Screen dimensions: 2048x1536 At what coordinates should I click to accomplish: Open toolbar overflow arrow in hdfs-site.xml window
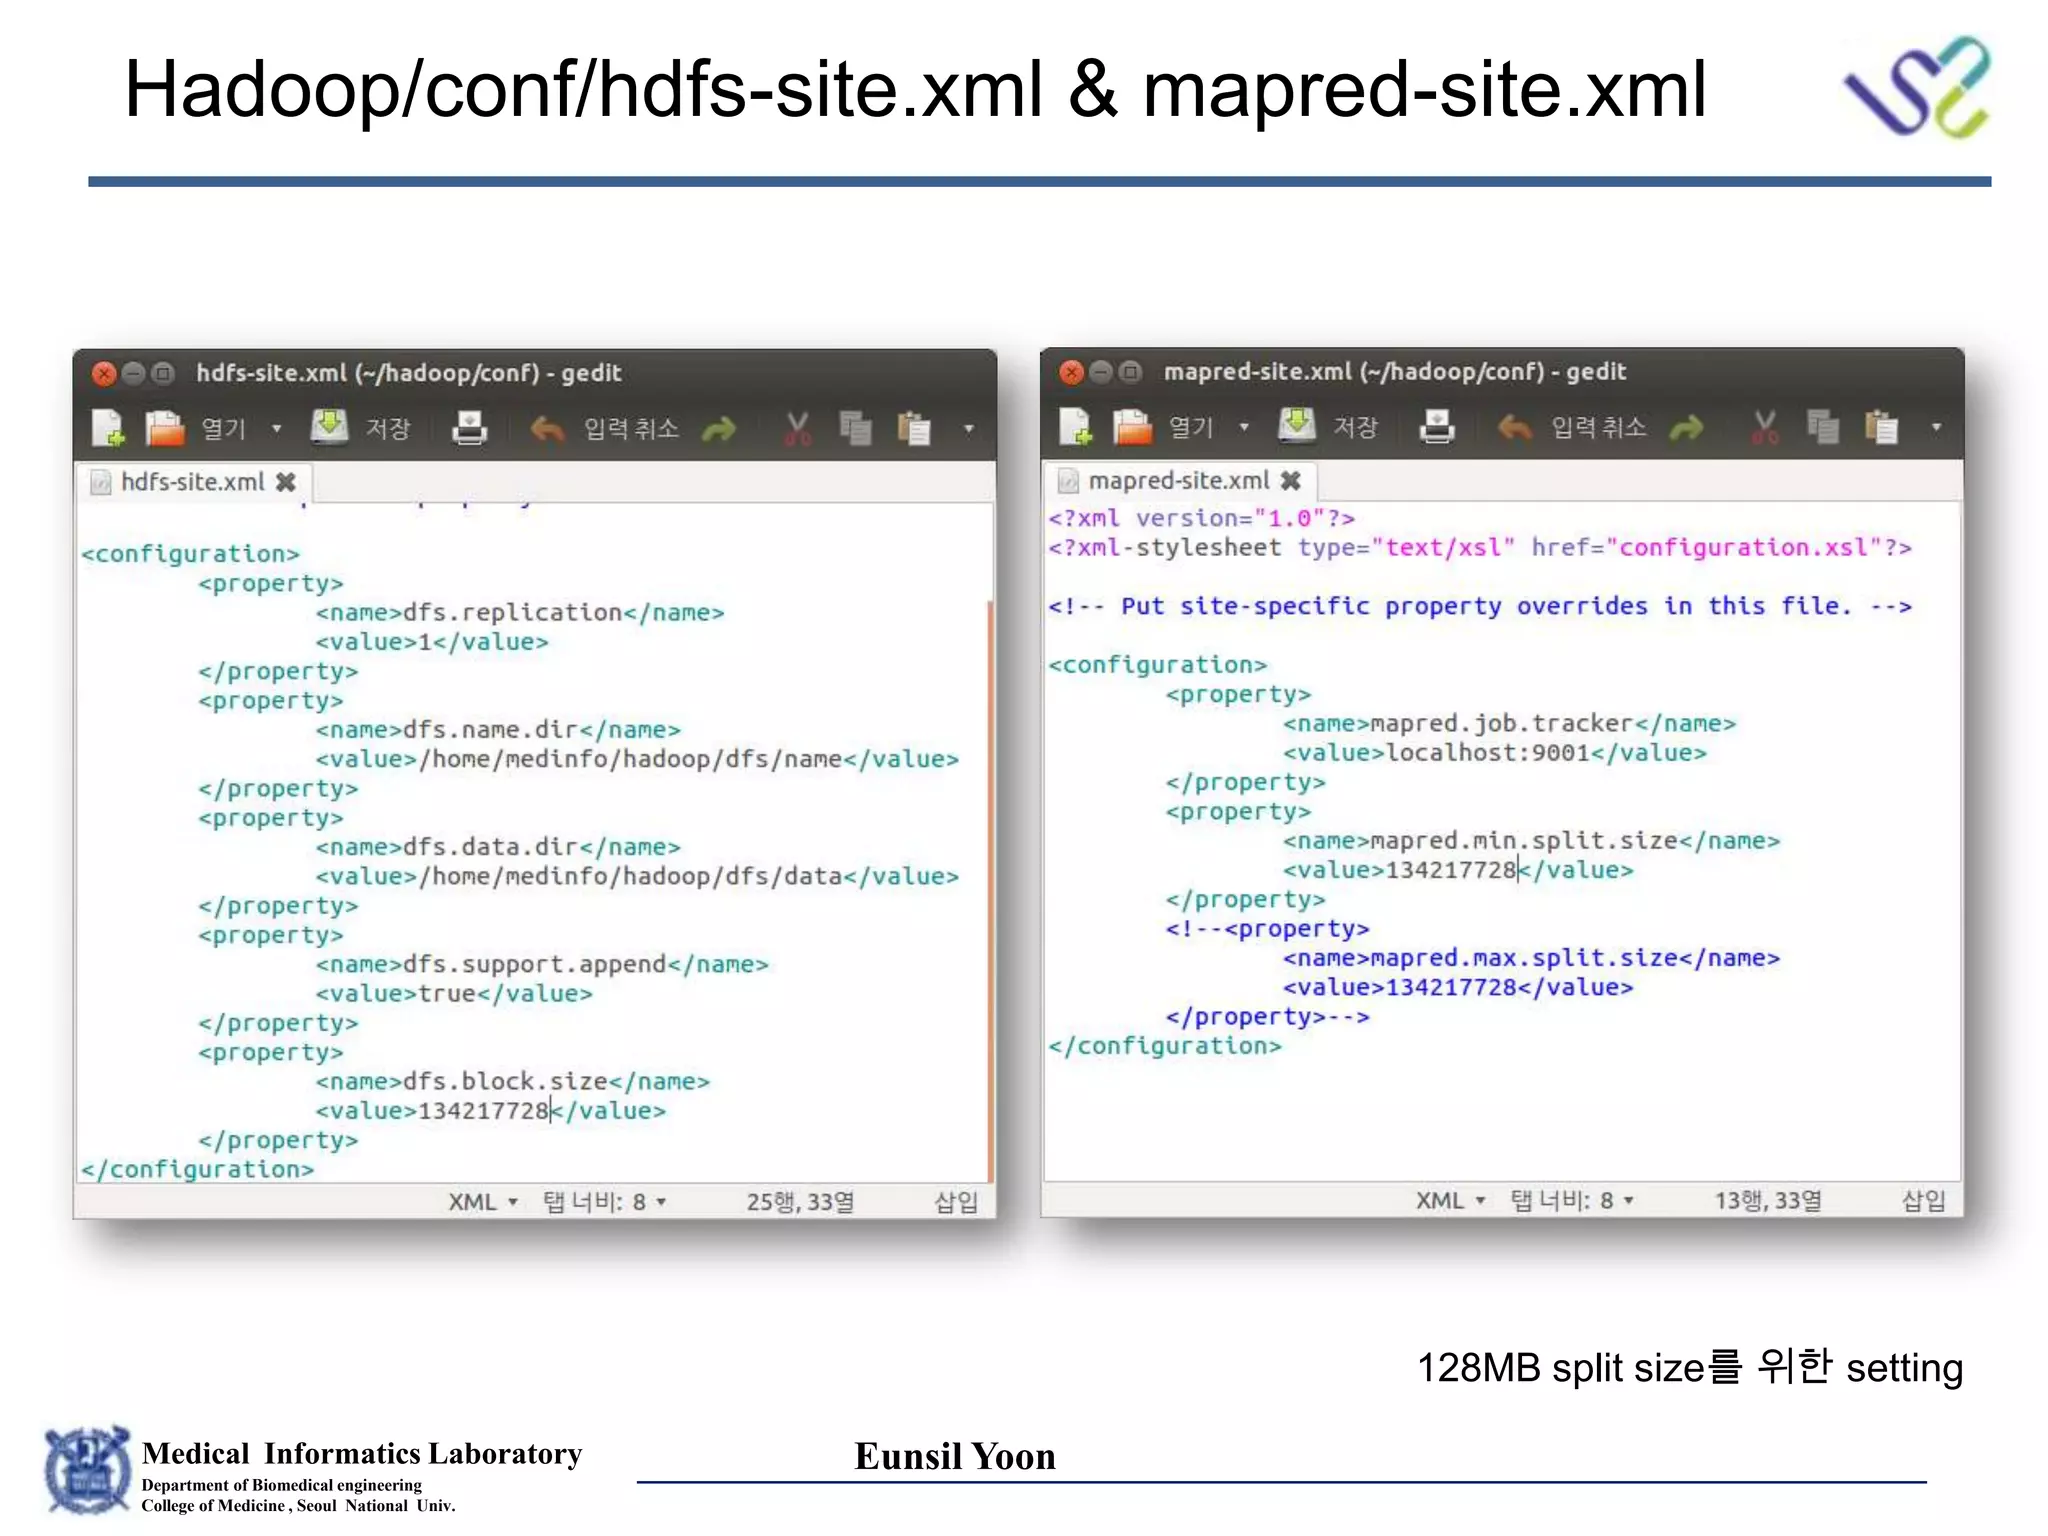968,429
